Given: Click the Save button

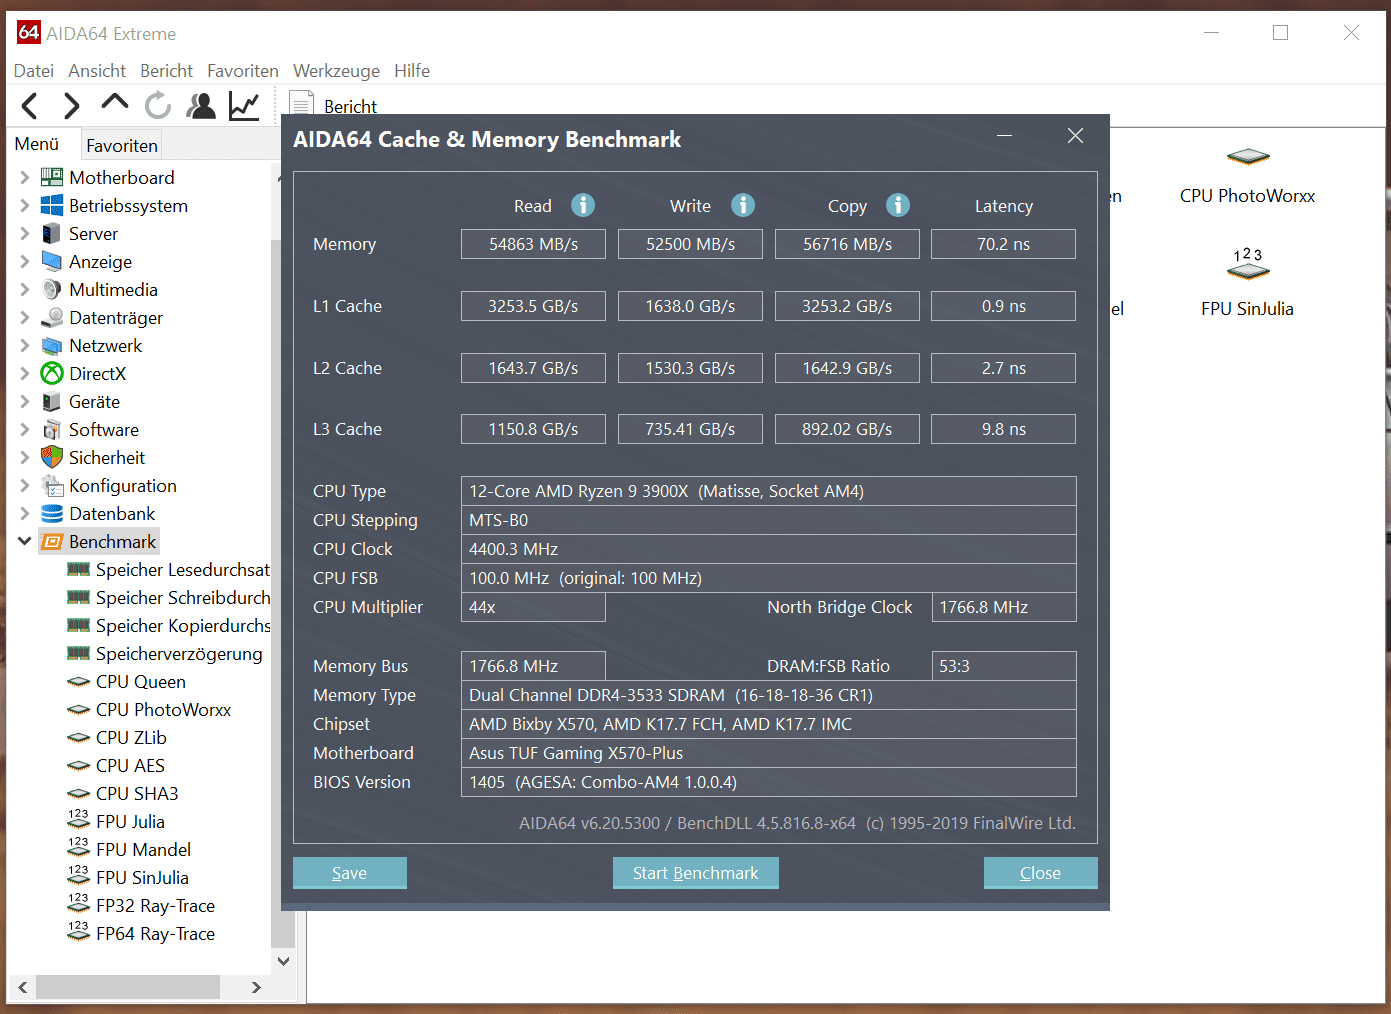Looking at the screenshot, I should coord(349,873).
